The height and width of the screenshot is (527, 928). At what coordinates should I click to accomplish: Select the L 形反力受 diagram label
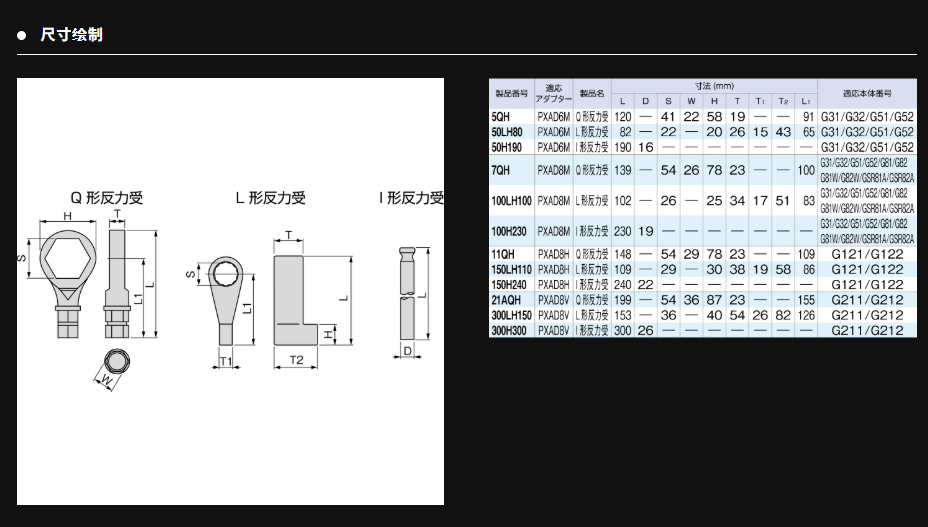(270, 198)
